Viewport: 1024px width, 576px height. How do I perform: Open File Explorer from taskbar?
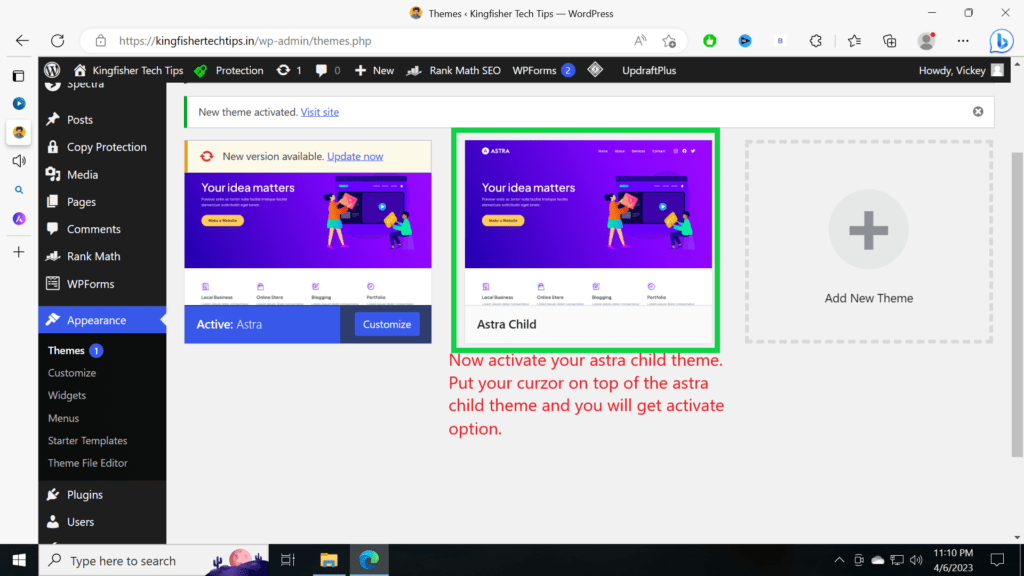tap(328, 560)
